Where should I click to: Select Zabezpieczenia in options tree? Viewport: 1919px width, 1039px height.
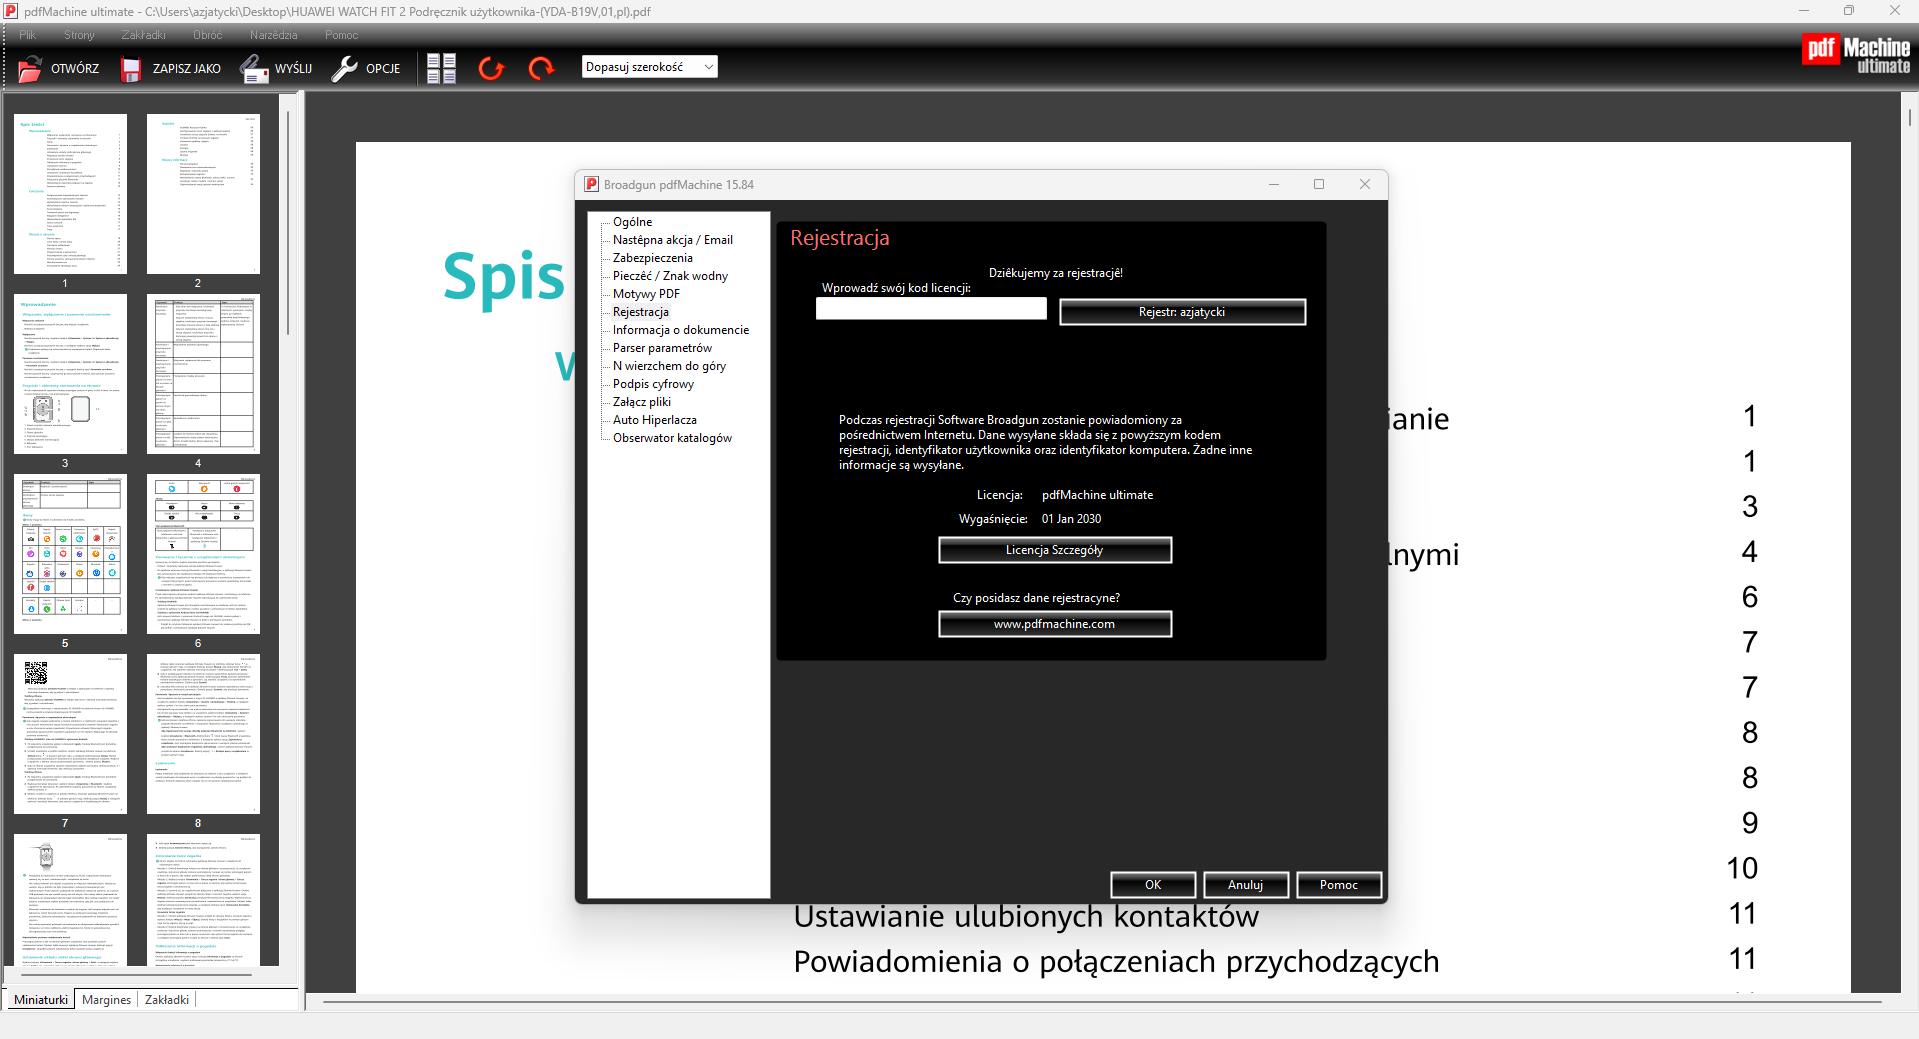[652, 258]
